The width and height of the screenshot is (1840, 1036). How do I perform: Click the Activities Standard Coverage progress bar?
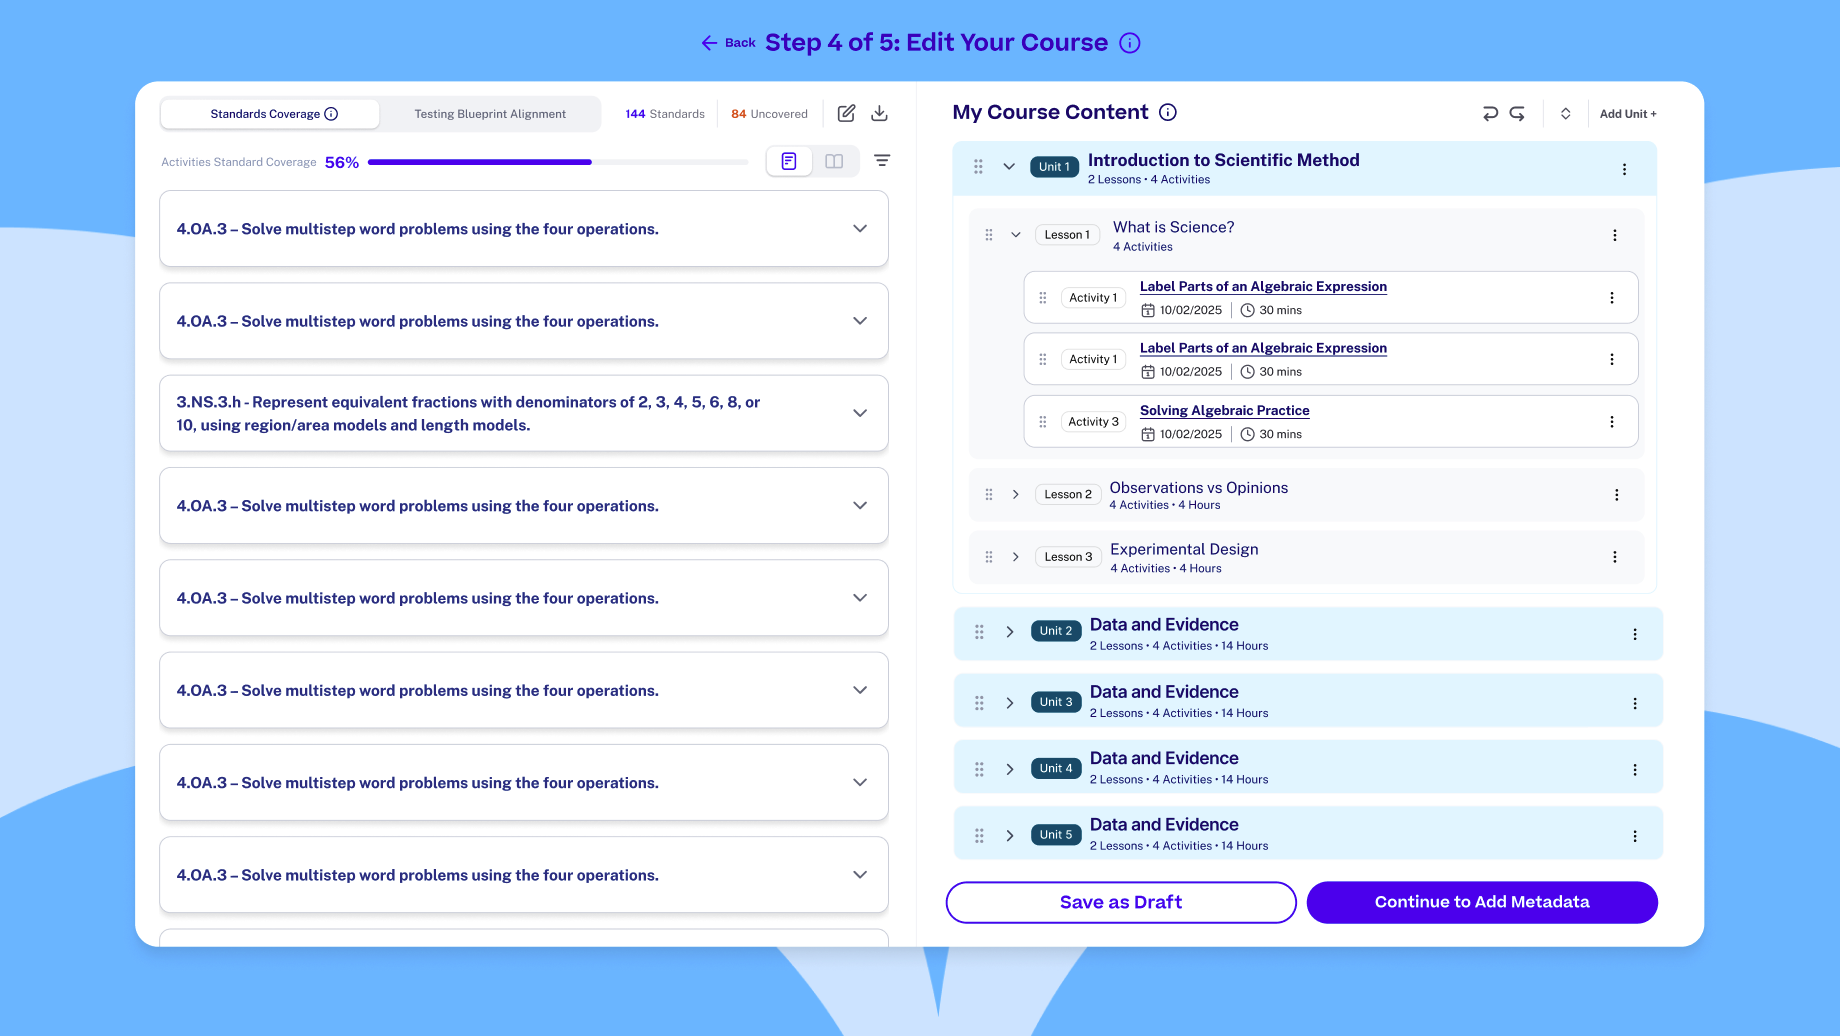point(558,162)
